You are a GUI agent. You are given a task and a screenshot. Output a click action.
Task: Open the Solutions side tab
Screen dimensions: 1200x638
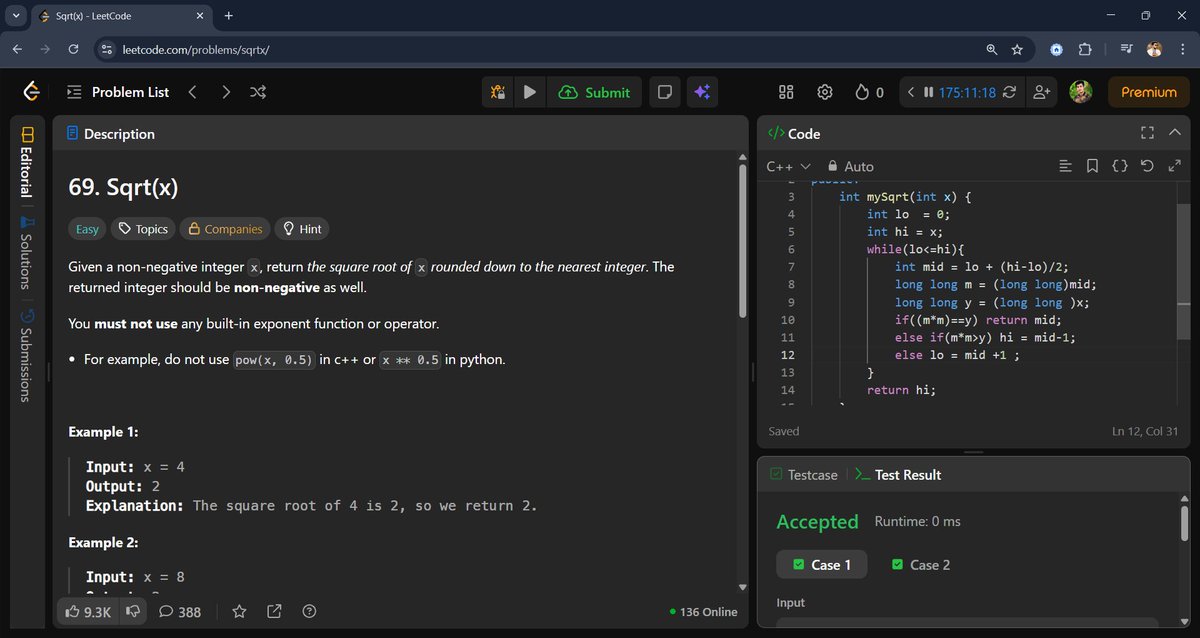(27, 253)
